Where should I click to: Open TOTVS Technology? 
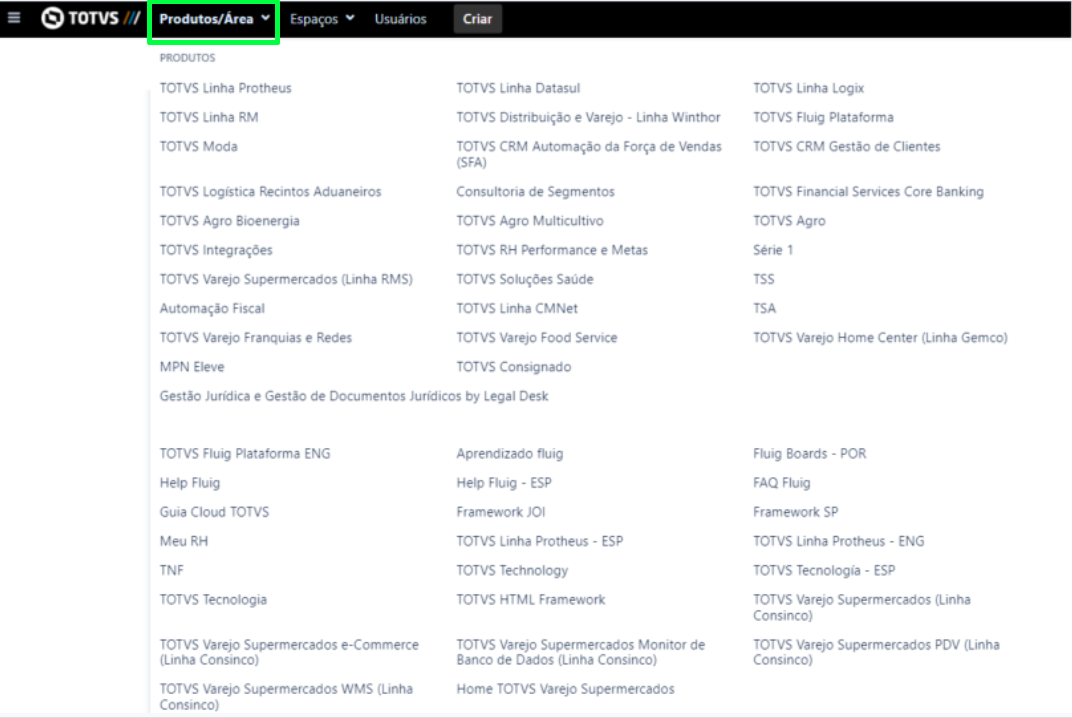512,571
